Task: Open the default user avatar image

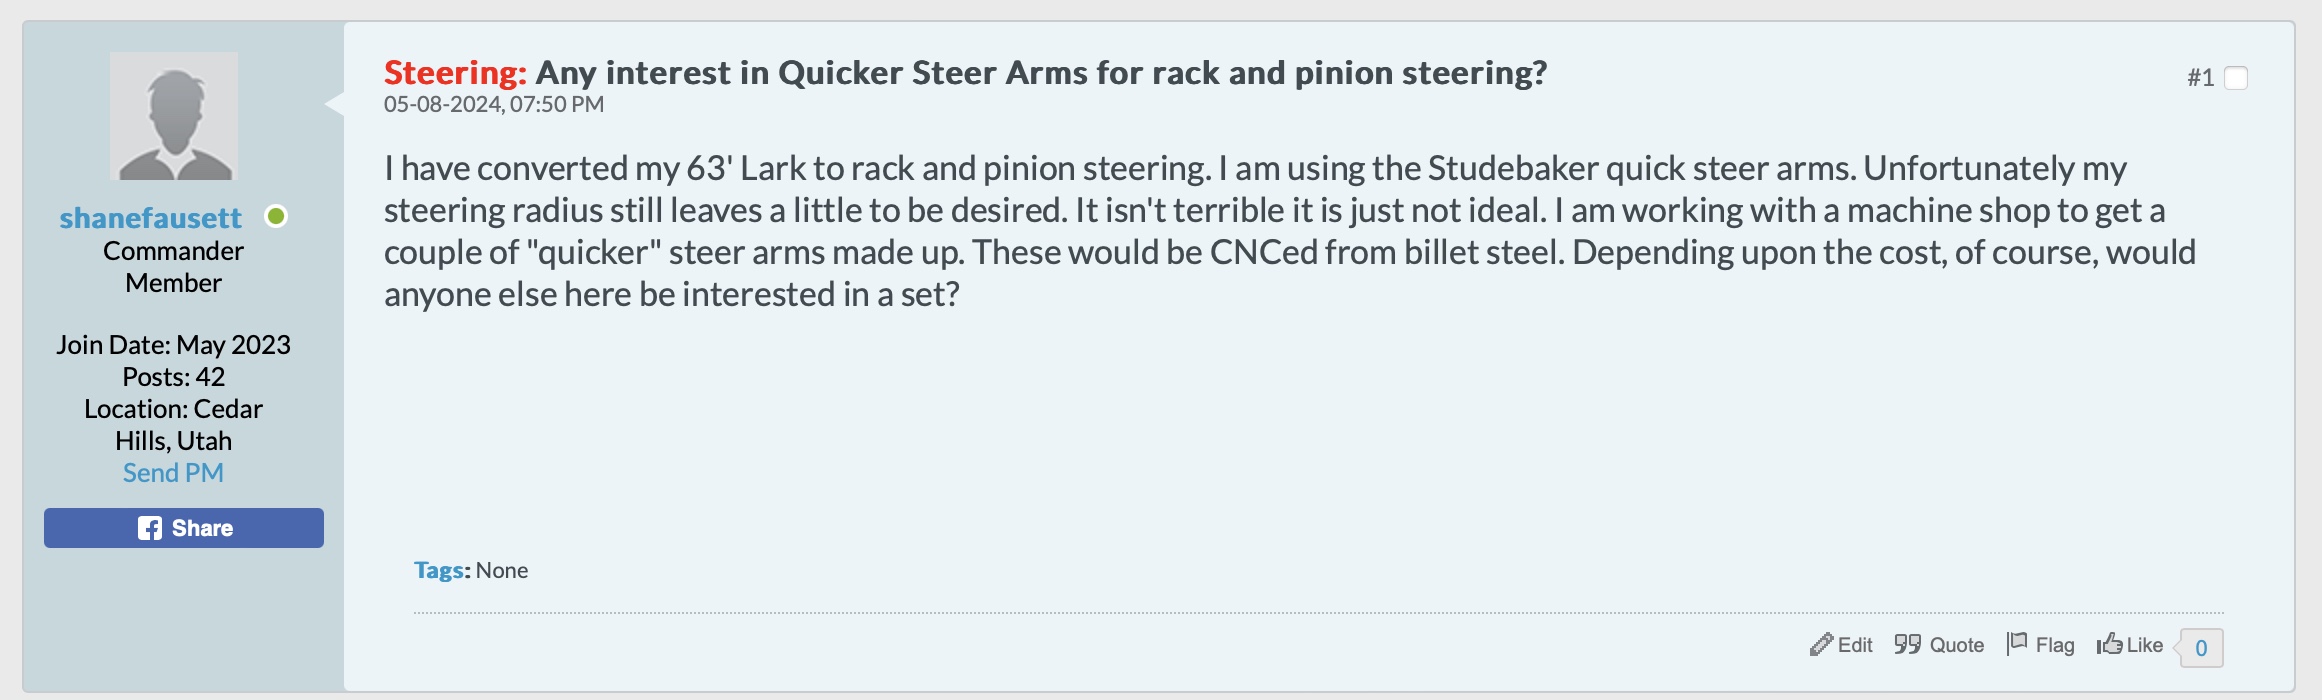Action: point(174,116)
